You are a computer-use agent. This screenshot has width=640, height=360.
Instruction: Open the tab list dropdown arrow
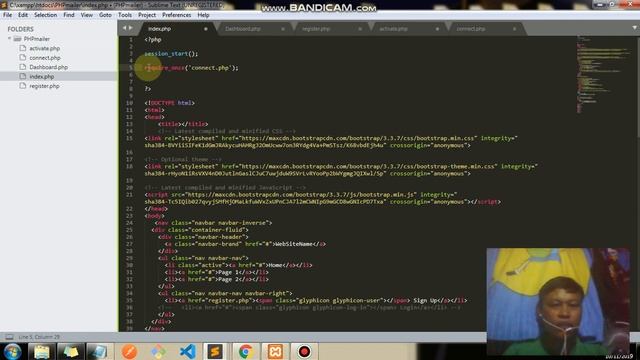[634, 28]
